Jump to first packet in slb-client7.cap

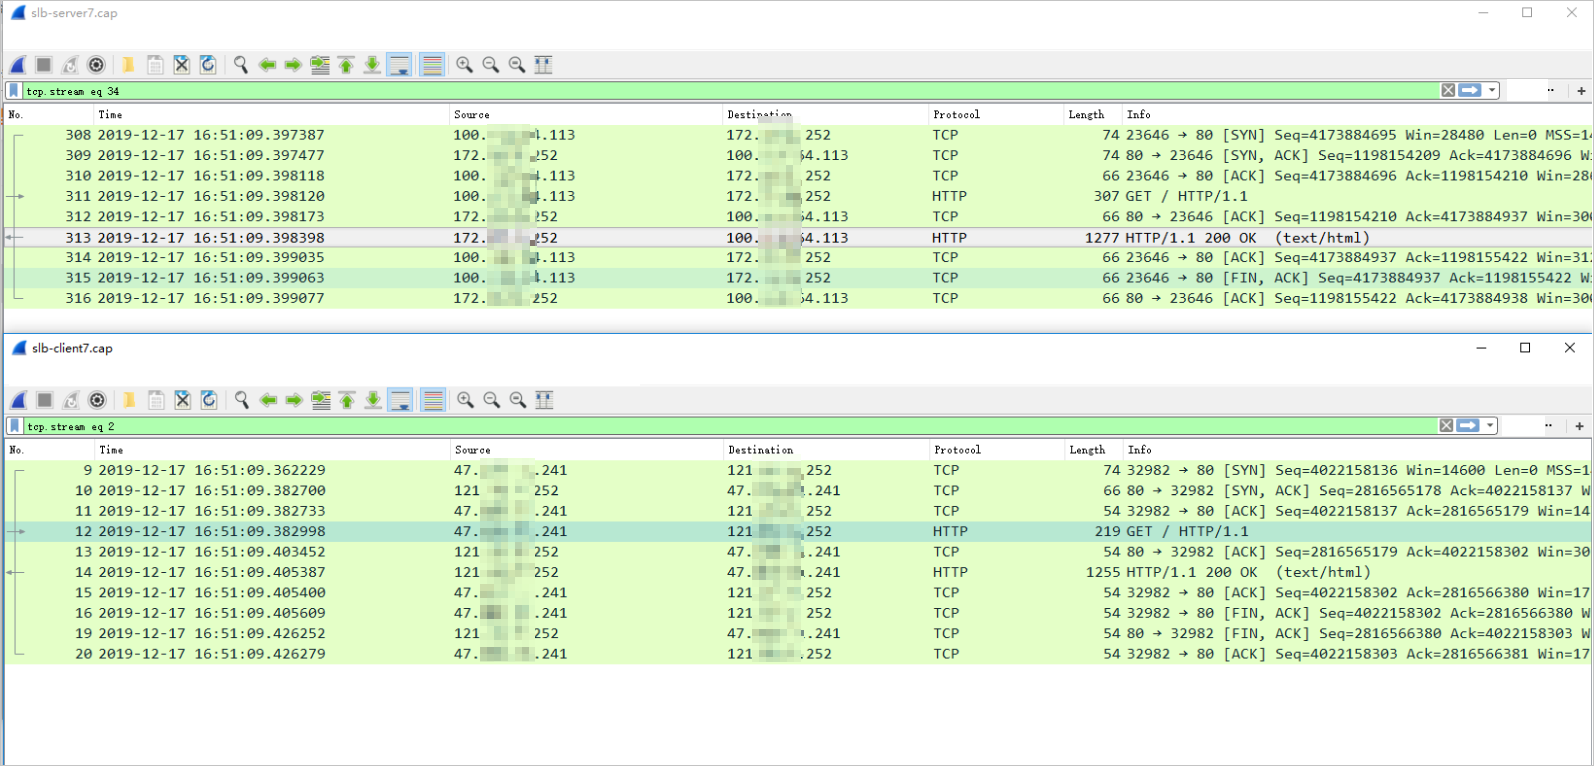click(x=347, y=400)
